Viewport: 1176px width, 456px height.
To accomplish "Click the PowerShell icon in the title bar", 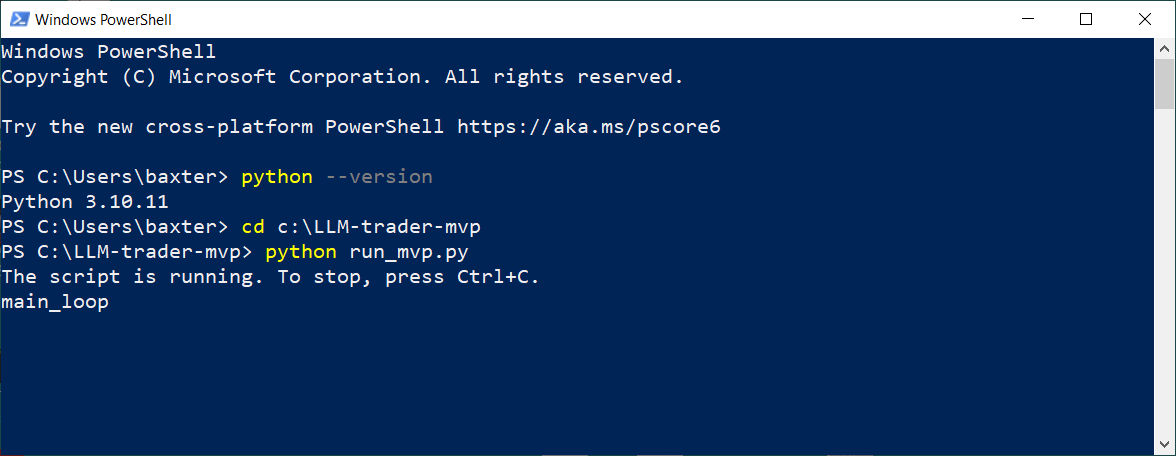I will point(17,19).
